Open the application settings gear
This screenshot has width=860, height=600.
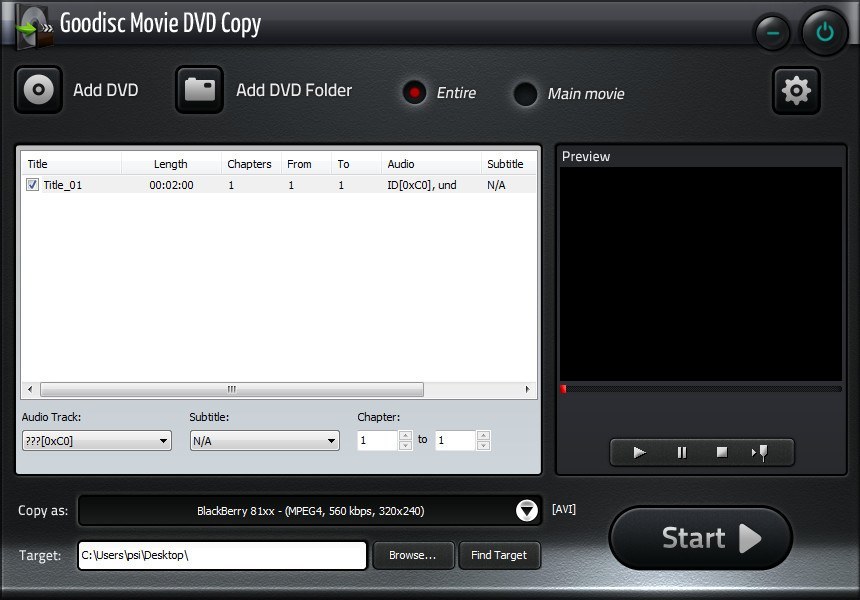click(x=796, y=90)
